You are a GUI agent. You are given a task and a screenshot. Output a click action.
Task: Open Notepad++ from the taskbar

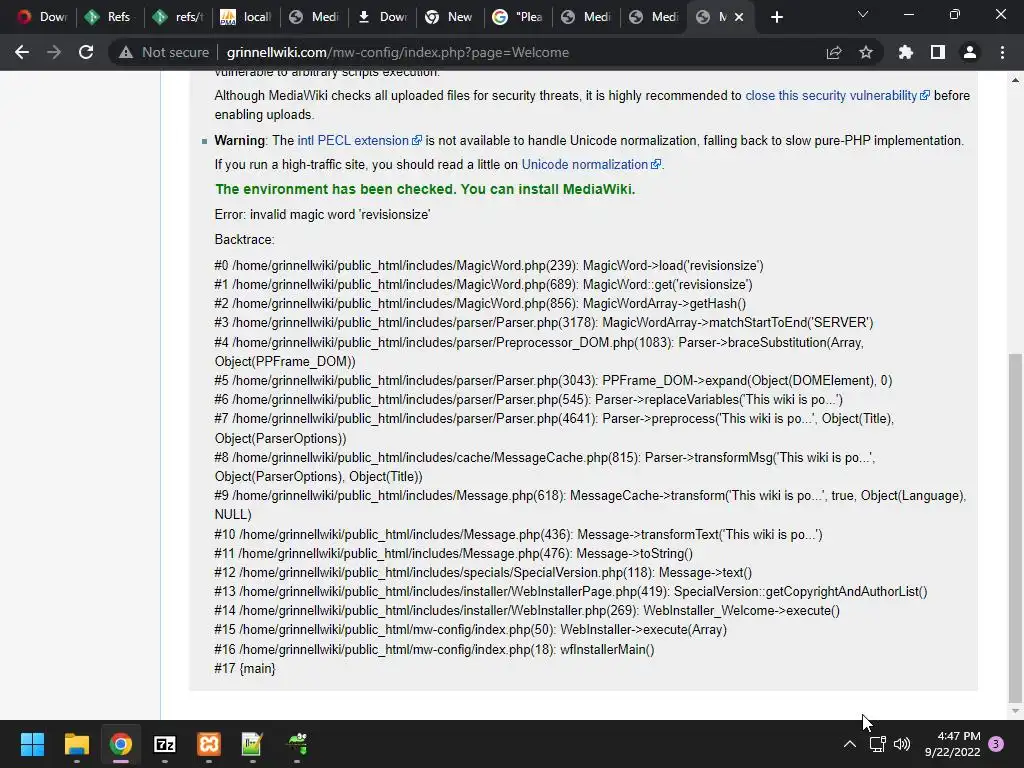252,744
